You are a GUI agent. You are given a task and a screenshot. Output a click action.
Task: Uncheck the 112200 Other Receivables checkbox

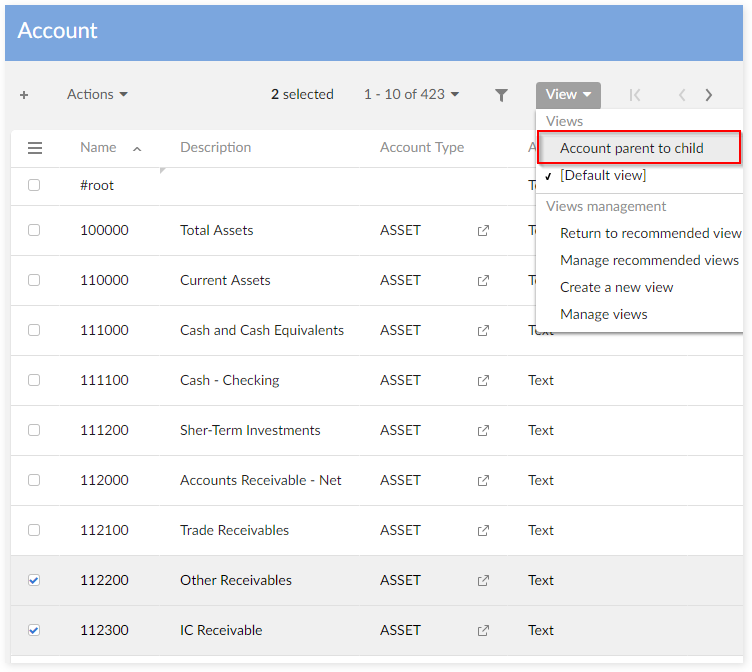click(x=35, y=580)
